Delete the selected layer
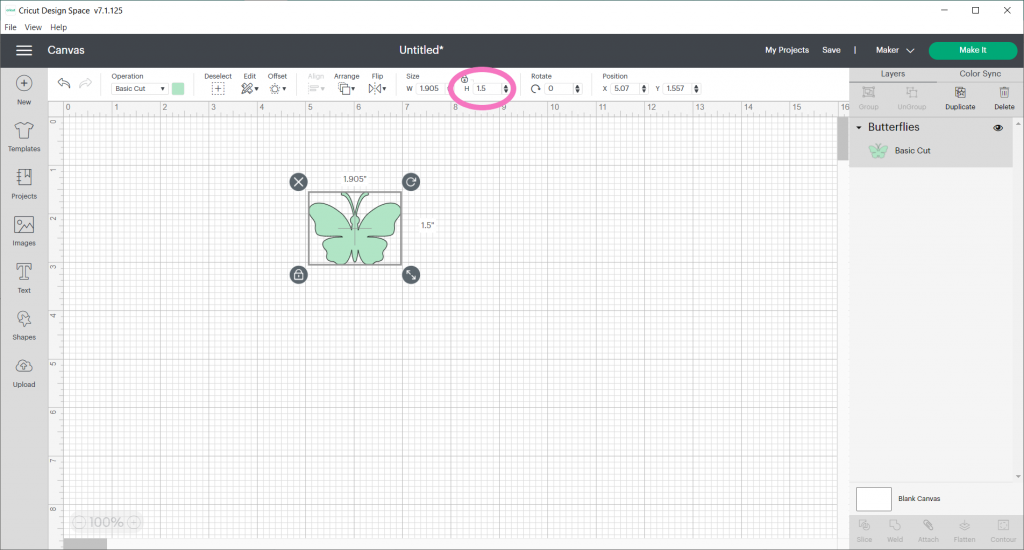This screenshot has height=550, width=1024. pos(1004,97)
